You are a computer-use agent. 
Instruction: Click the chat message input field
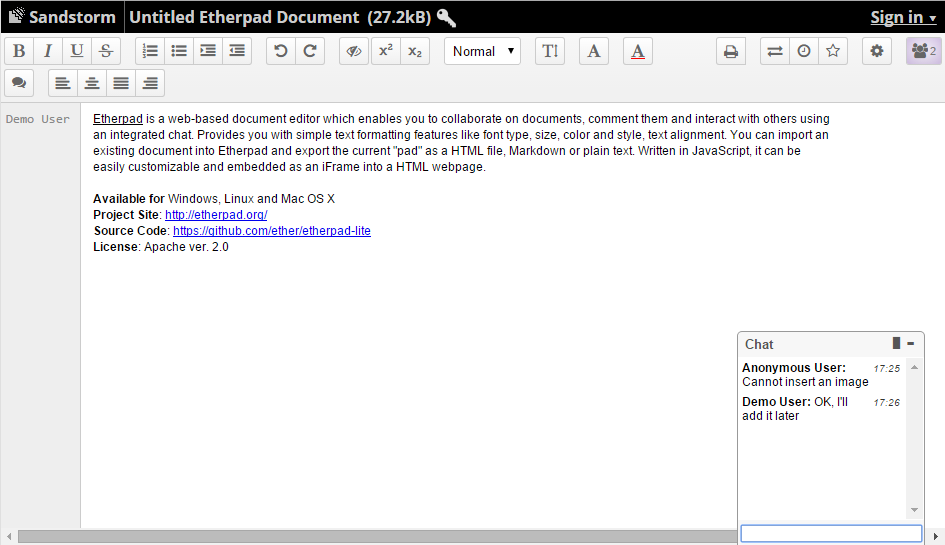(x=831, y=534)
